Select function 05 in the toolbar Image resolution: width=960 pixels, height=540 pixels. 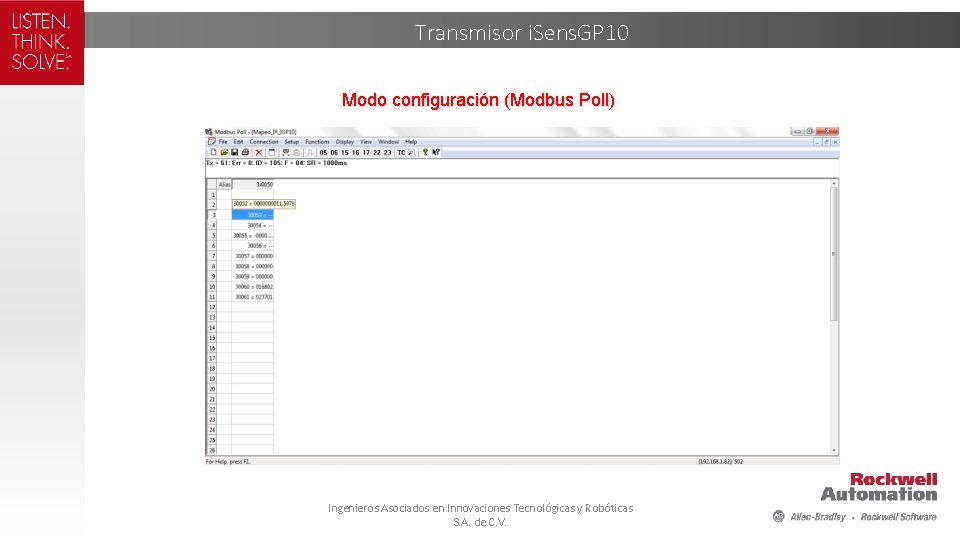323,152
